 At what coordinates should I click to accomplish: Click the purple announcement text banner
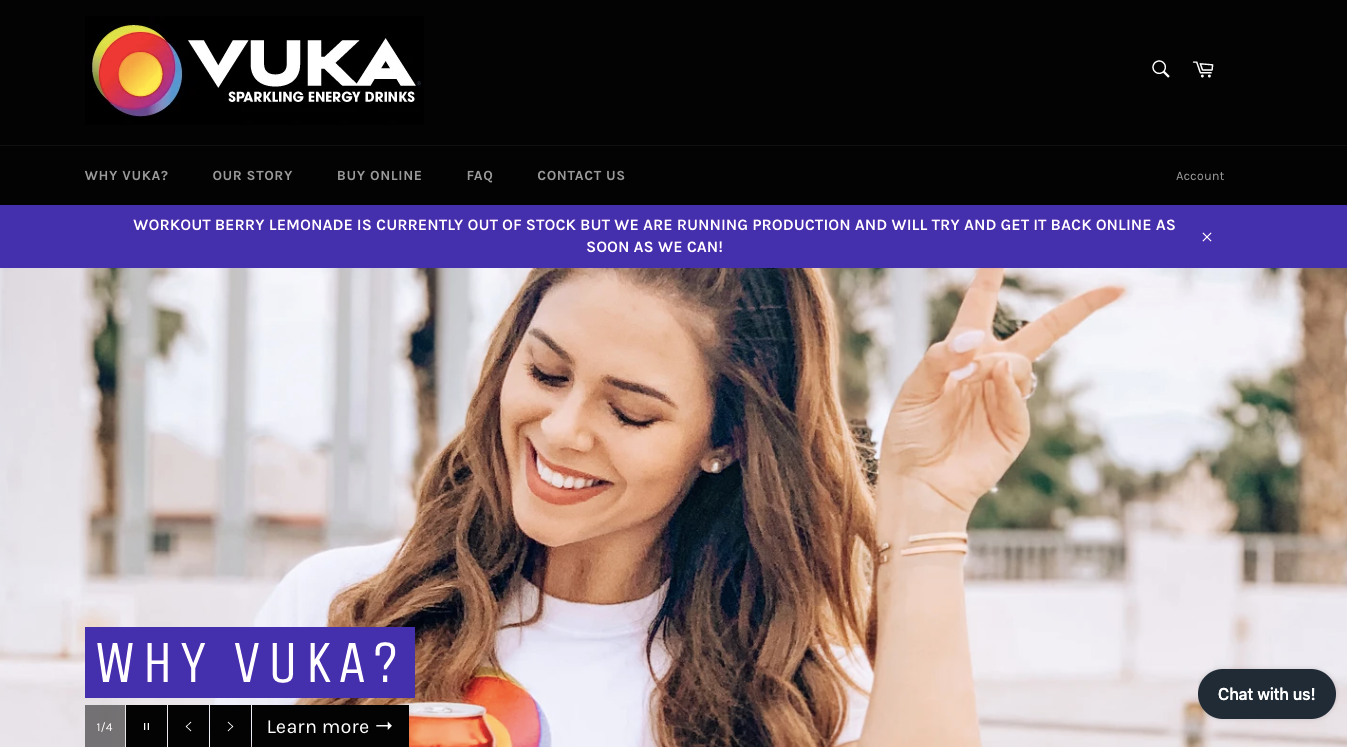654,236
